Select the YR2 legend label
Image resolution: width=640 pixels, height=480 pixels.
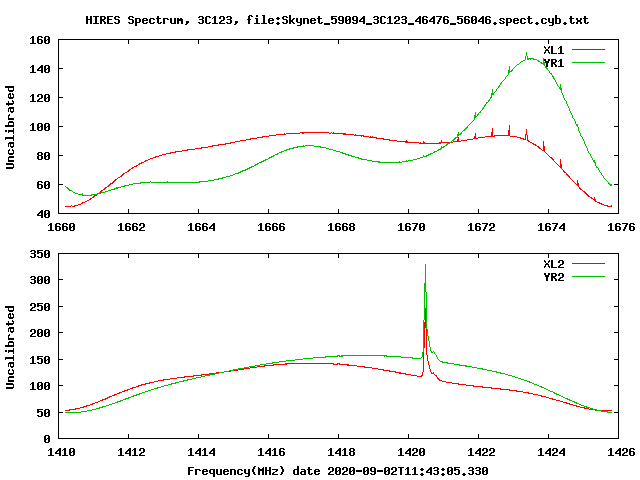[553, 277]
